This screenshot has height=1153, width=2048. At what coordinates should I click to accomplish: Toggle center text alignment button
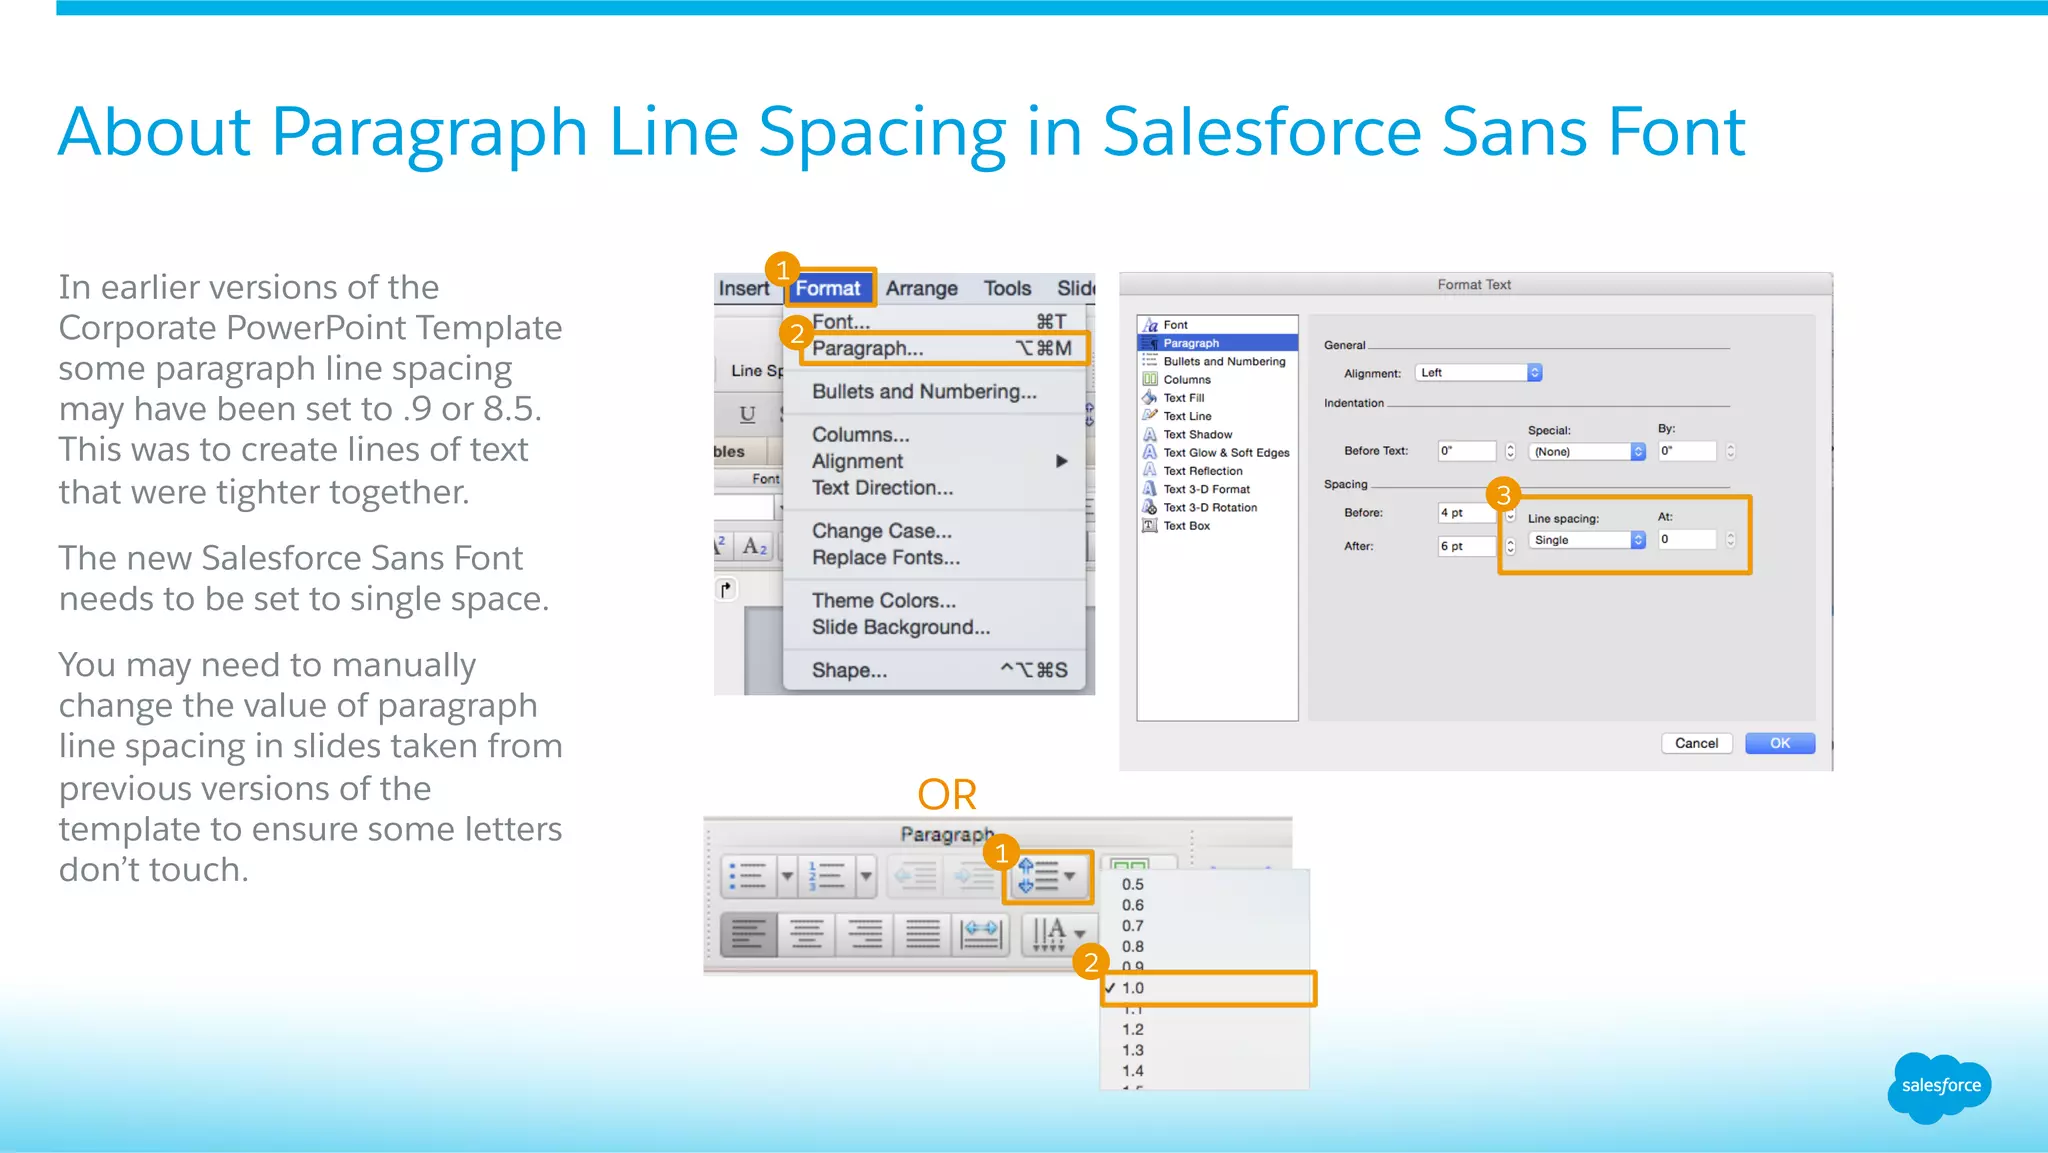click(x=807, y=935)
